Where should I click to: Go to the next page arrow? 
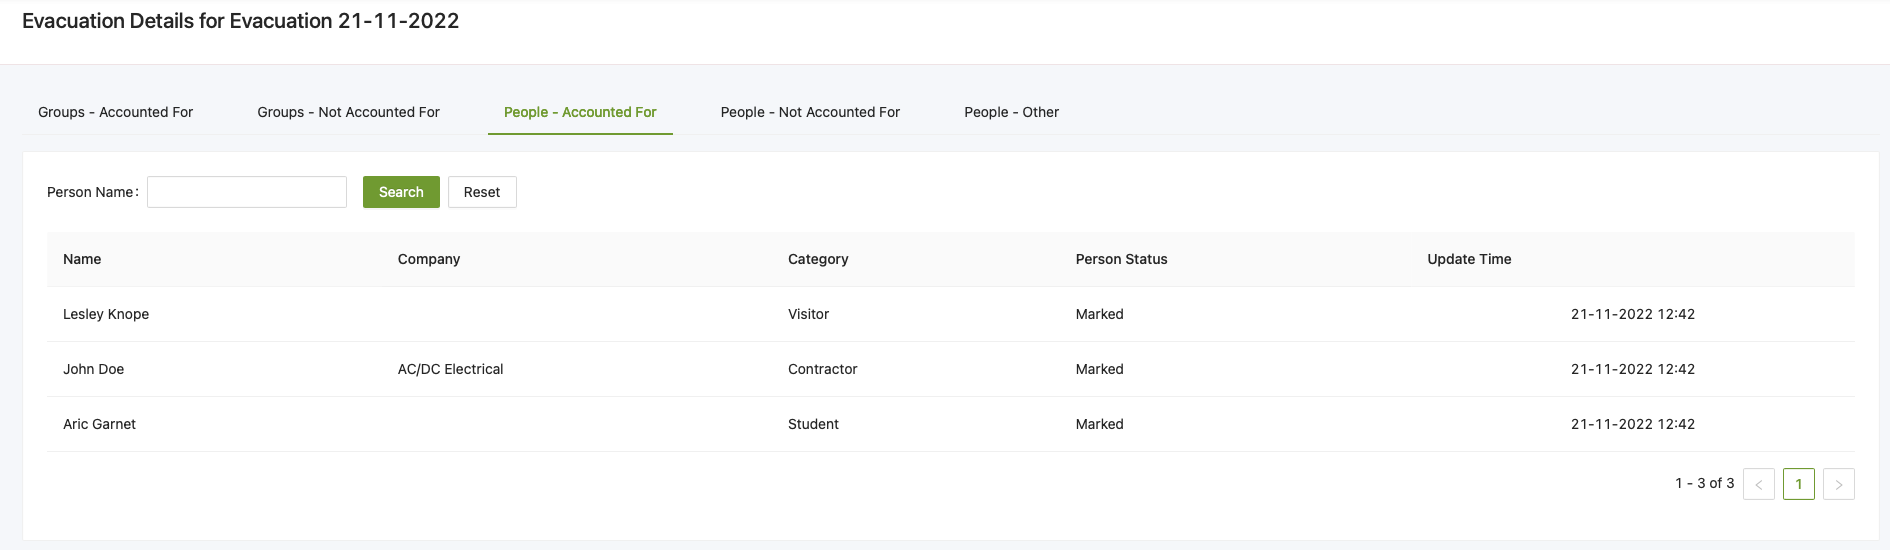1838,484
